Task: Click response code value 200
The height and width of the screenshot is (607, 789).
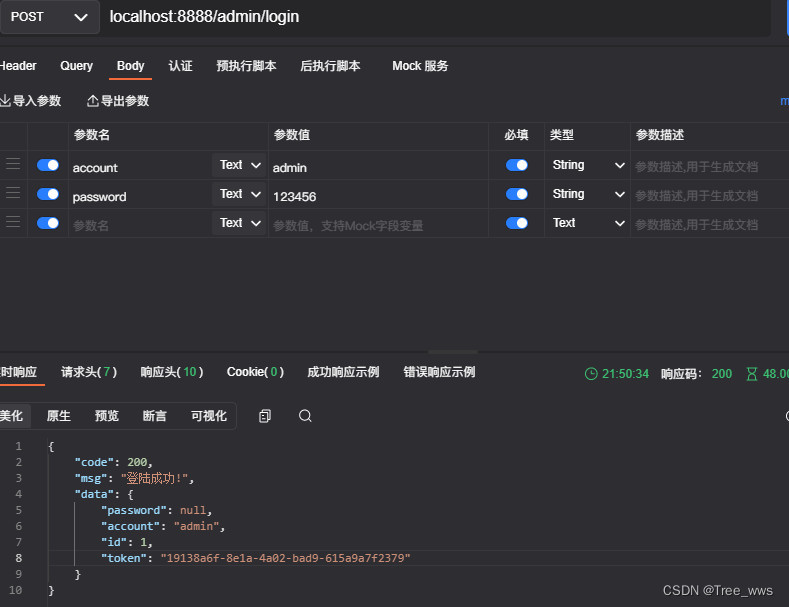Action: point(722,374)
